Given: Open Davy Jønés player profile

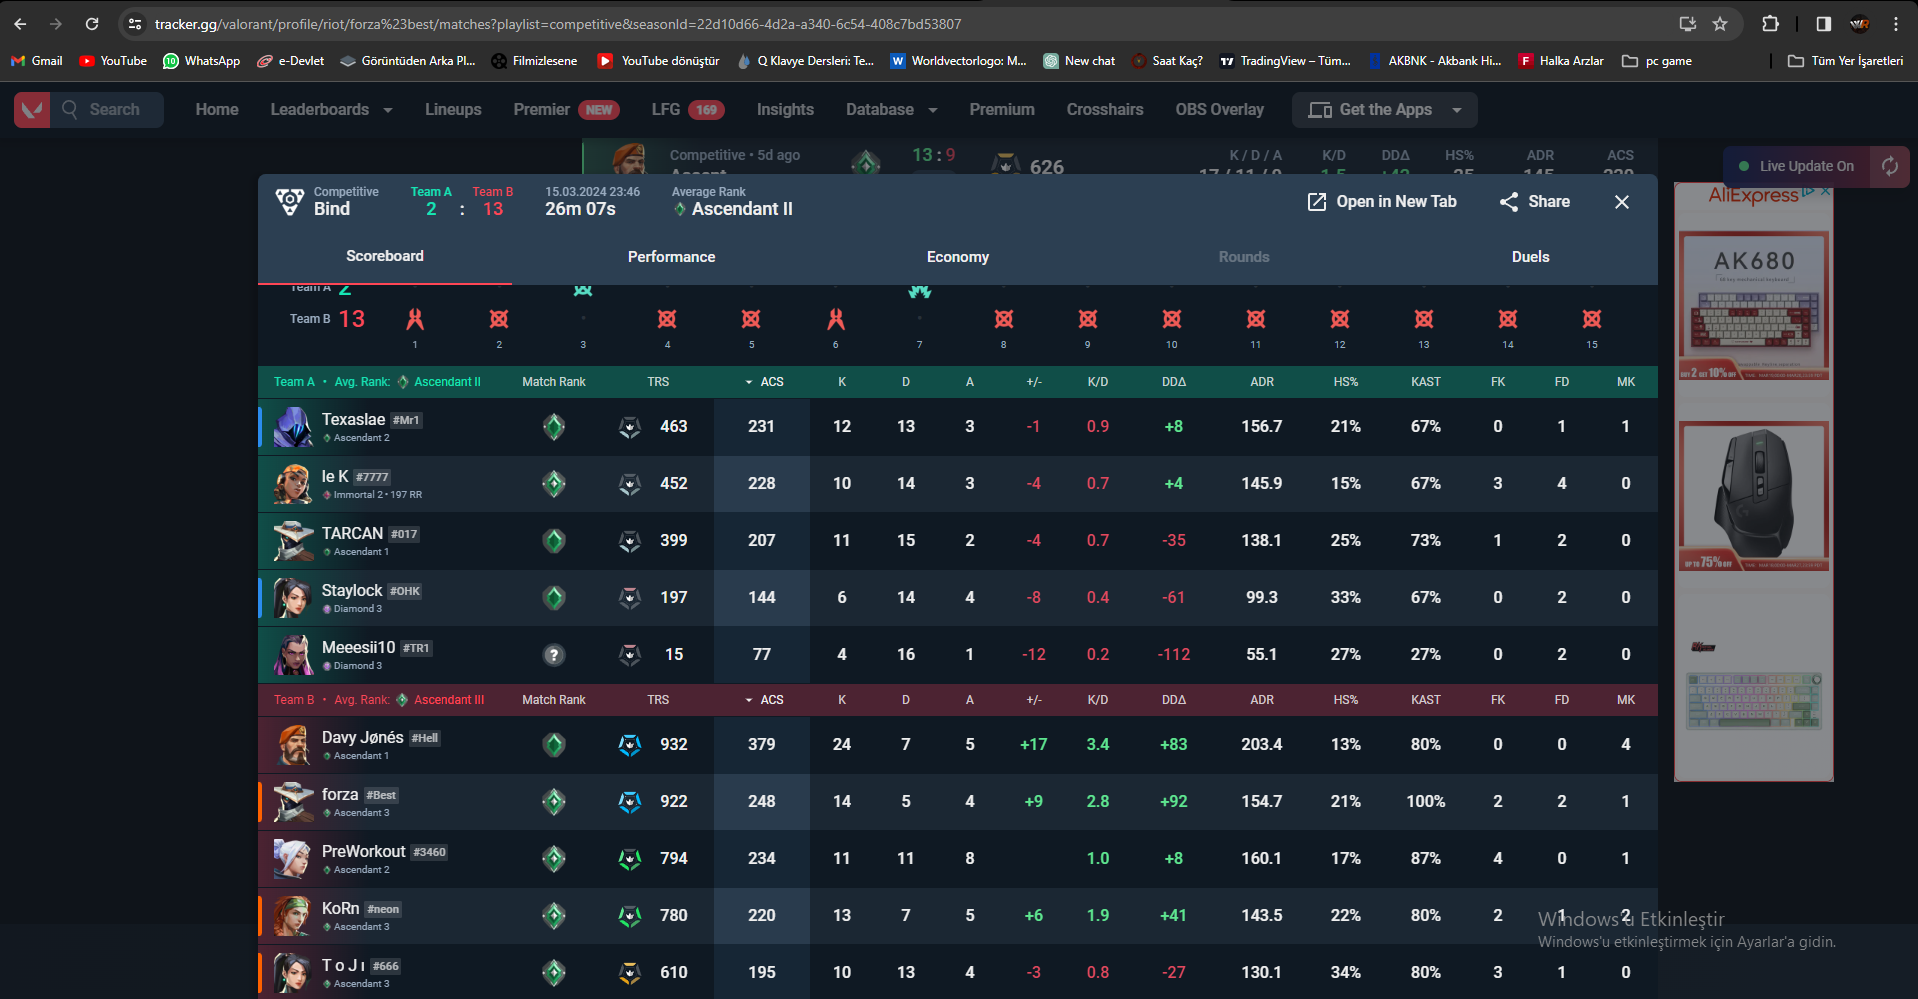Looking at the screenshot, I should 363,738.
